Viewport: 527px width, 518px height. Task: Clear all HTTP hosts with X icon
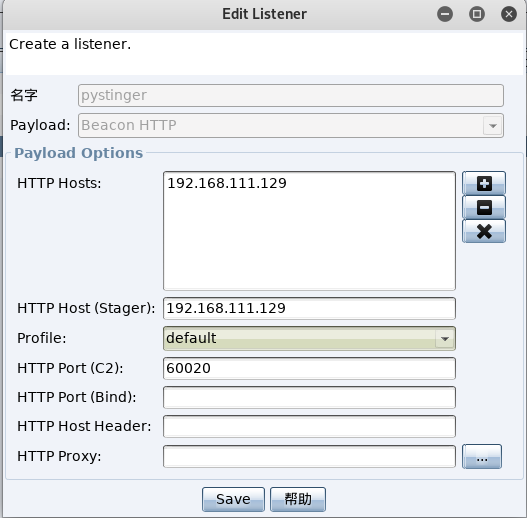[484, 231]
